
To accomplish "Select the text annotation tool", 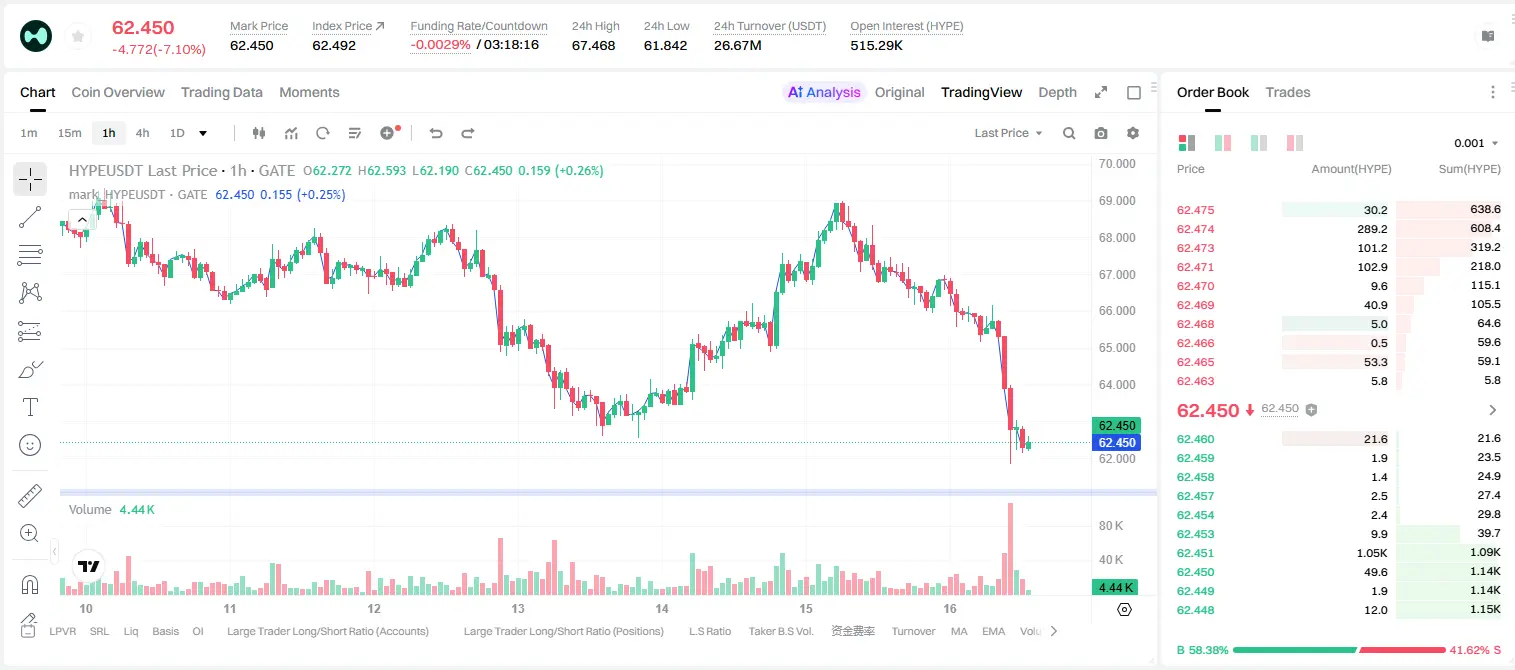I will [x=30, y=407].
